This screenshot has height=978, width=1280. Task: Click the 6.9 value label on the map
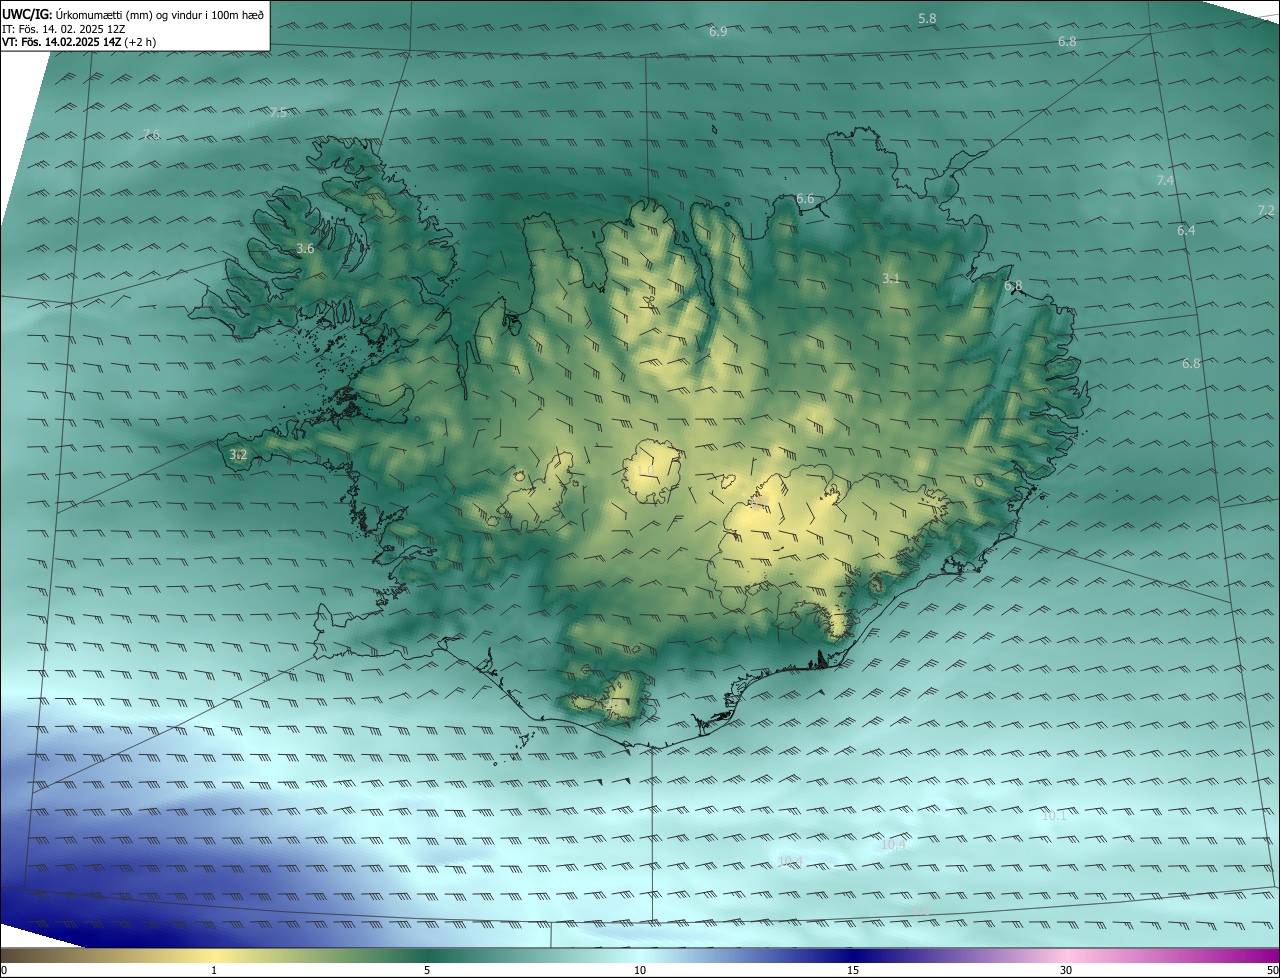pos(718,32)
